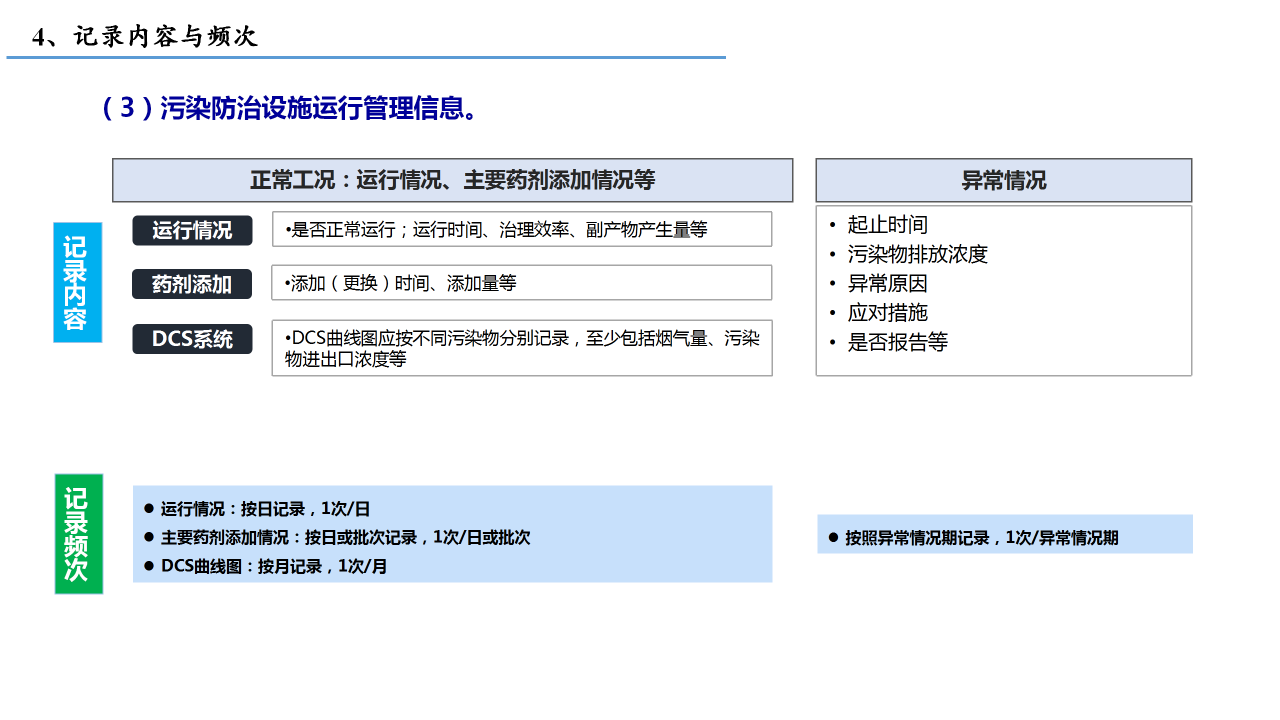Select the dark 运行情况 label

coord(192,230)
